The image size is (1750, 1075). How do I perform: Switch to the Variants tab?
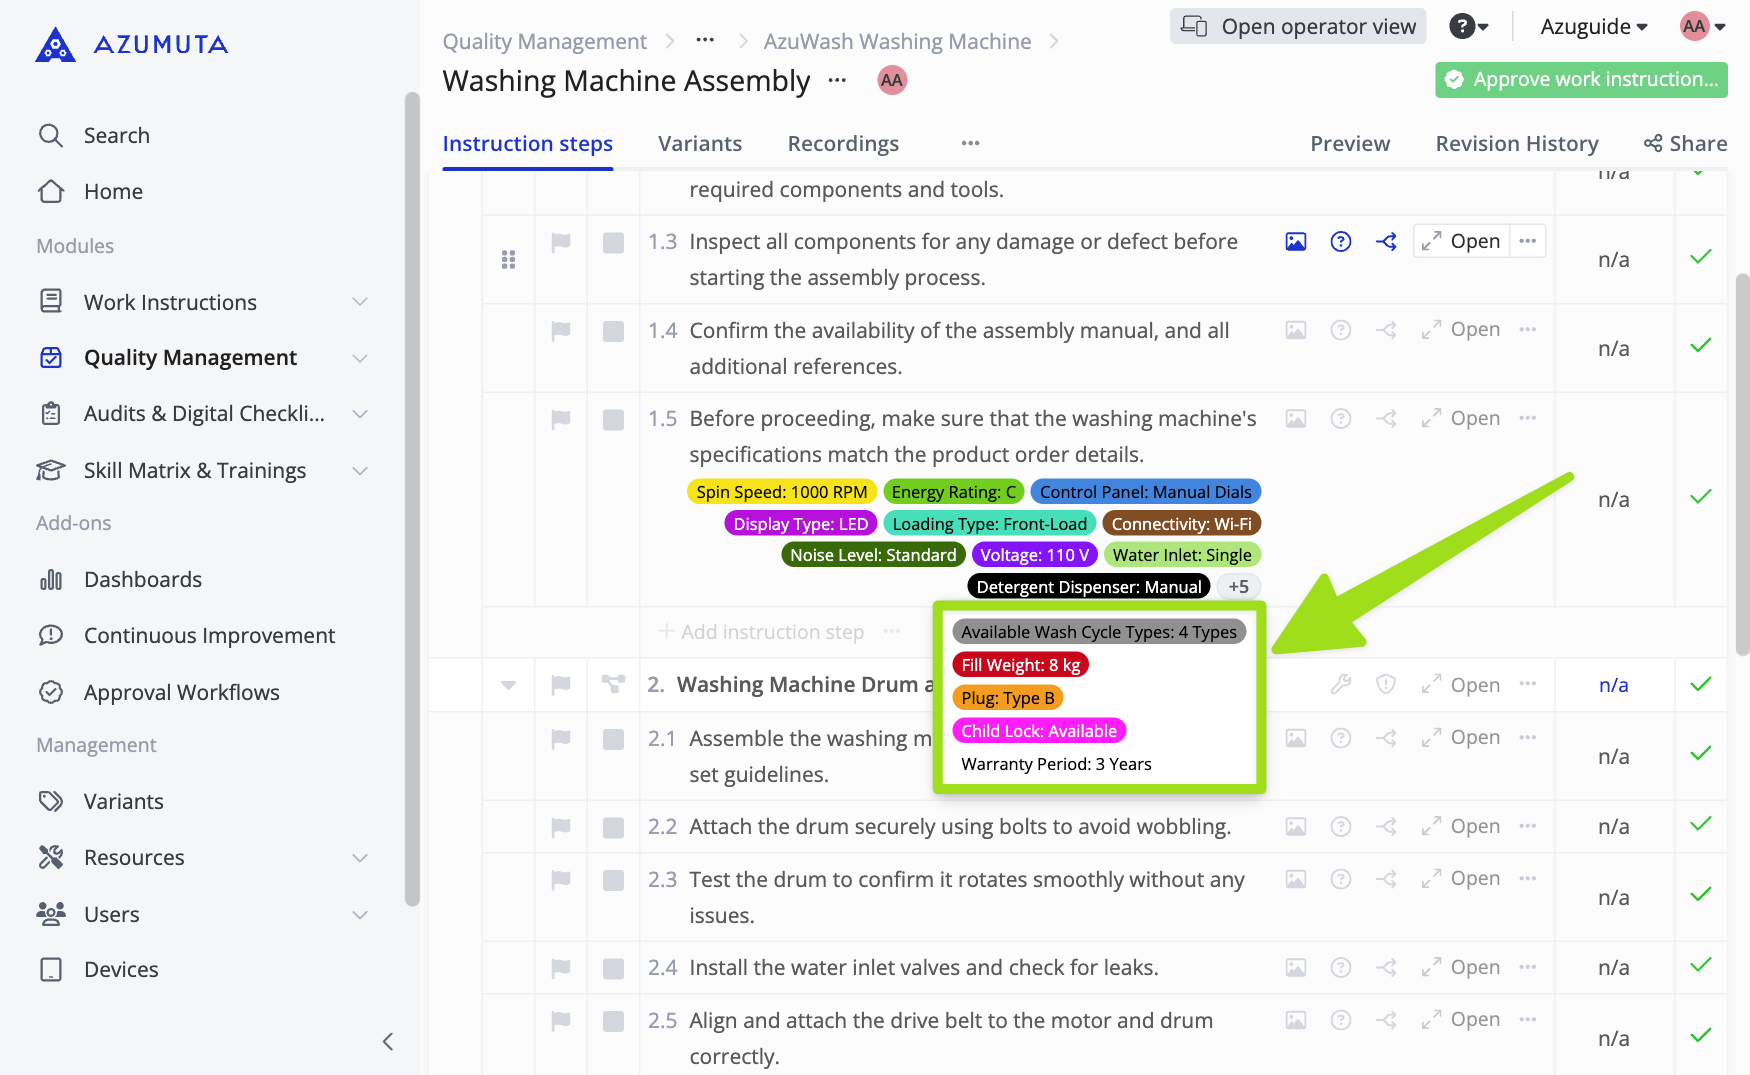click(x=699, y=144)
